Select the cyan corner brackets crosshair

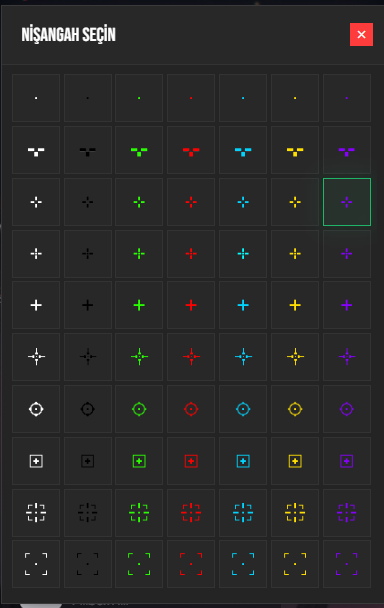[243, 564]
